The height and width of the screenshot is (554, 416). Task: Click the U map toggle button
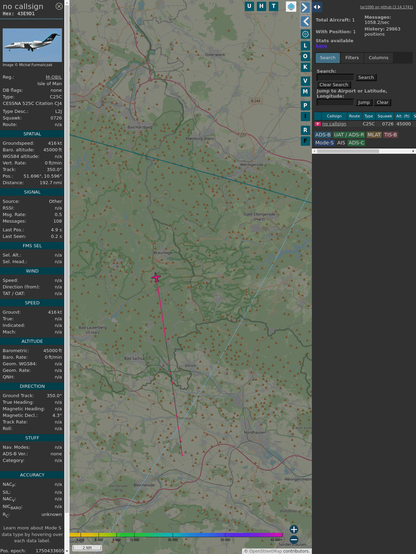(249, 6)
